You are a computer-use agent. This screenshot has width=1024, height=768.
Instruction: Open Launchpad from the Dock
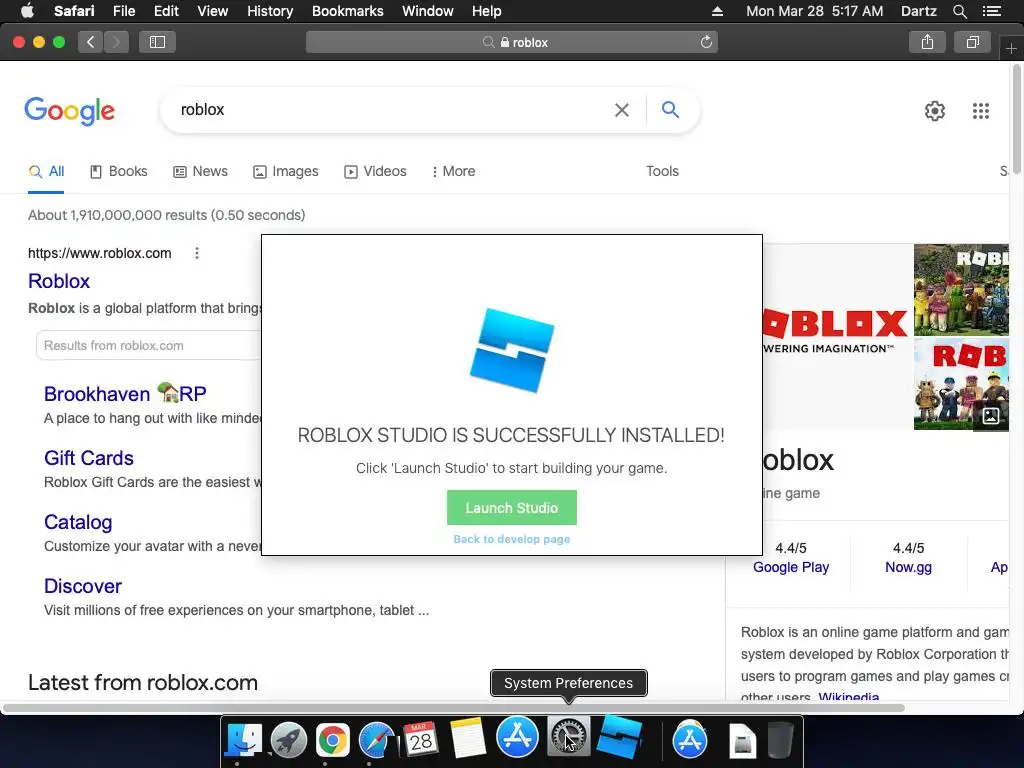tap(289, 740)
